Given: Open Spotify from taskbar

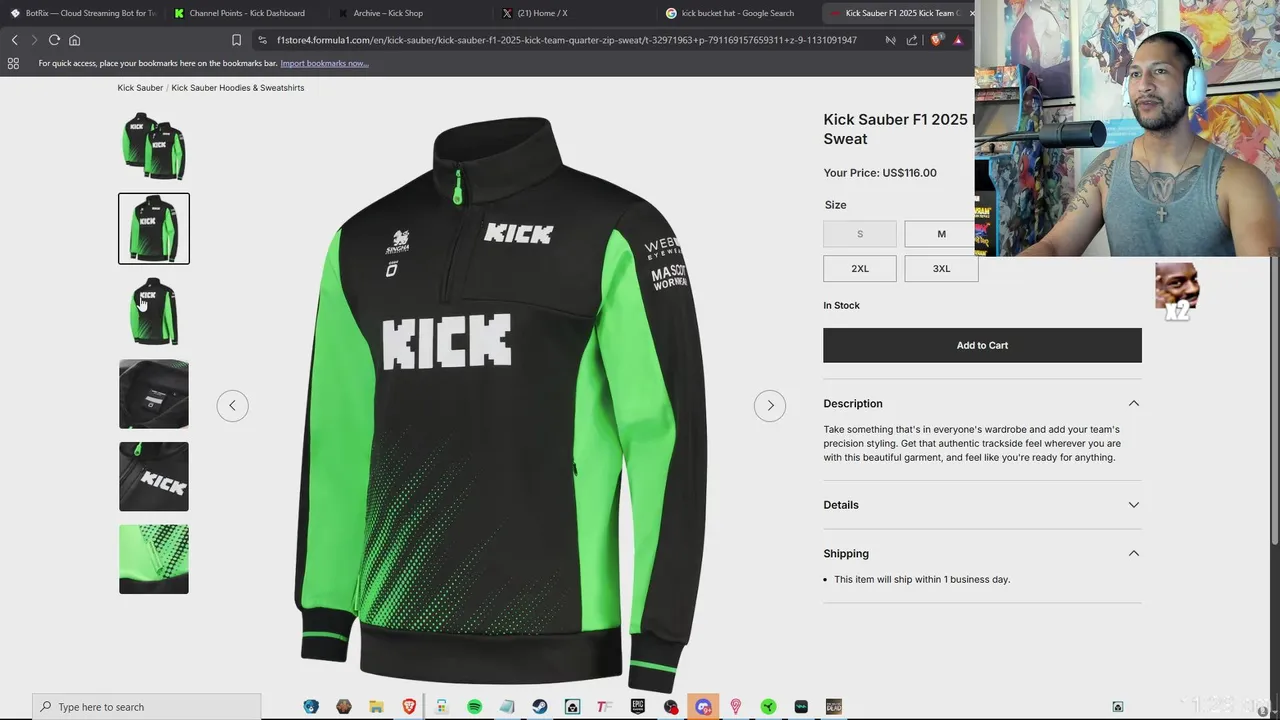Looking at the screenshot, I should click(x=475, y=707).
